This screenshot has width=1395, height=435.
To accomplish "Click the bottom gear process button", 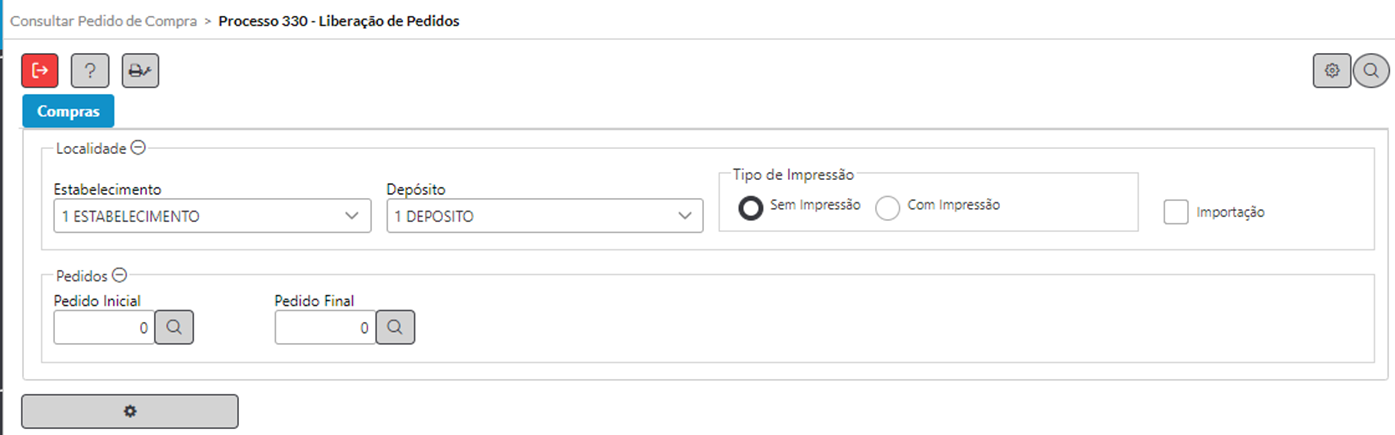I will [130, 411].
